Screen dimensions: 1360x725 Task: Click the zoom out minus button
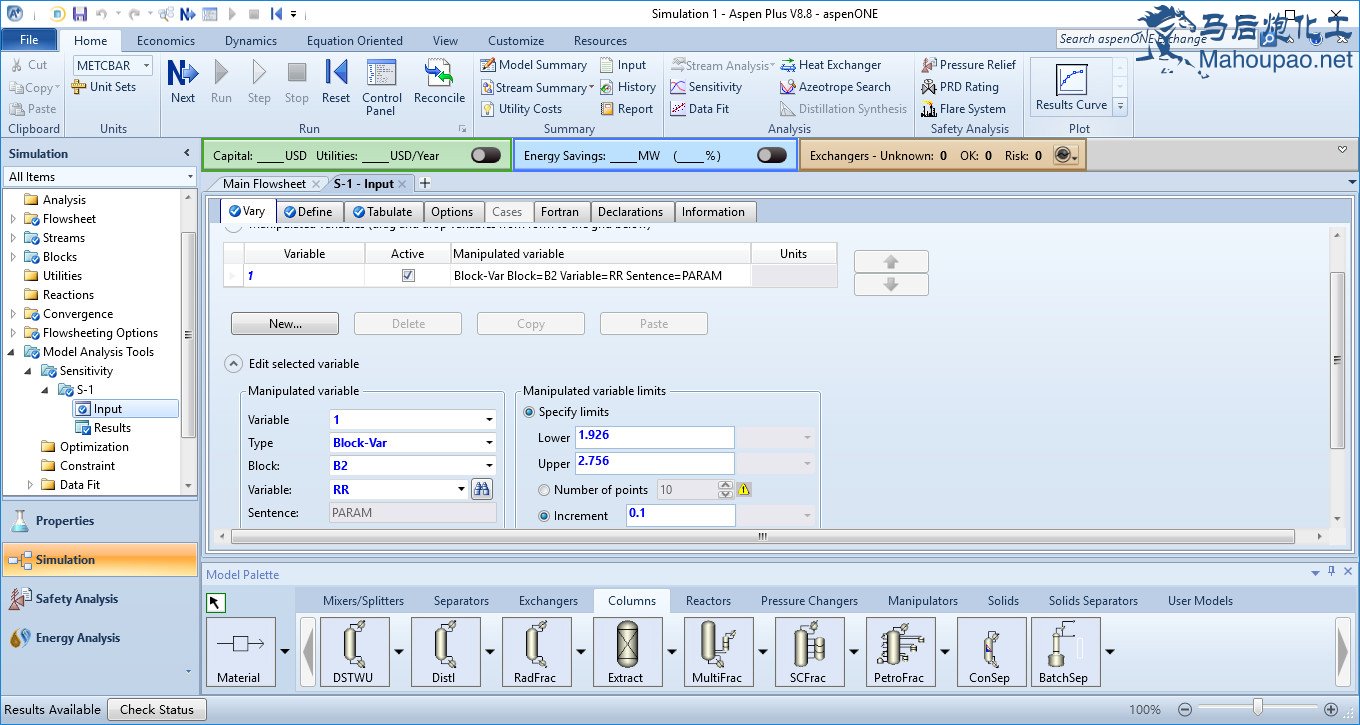1185,709
